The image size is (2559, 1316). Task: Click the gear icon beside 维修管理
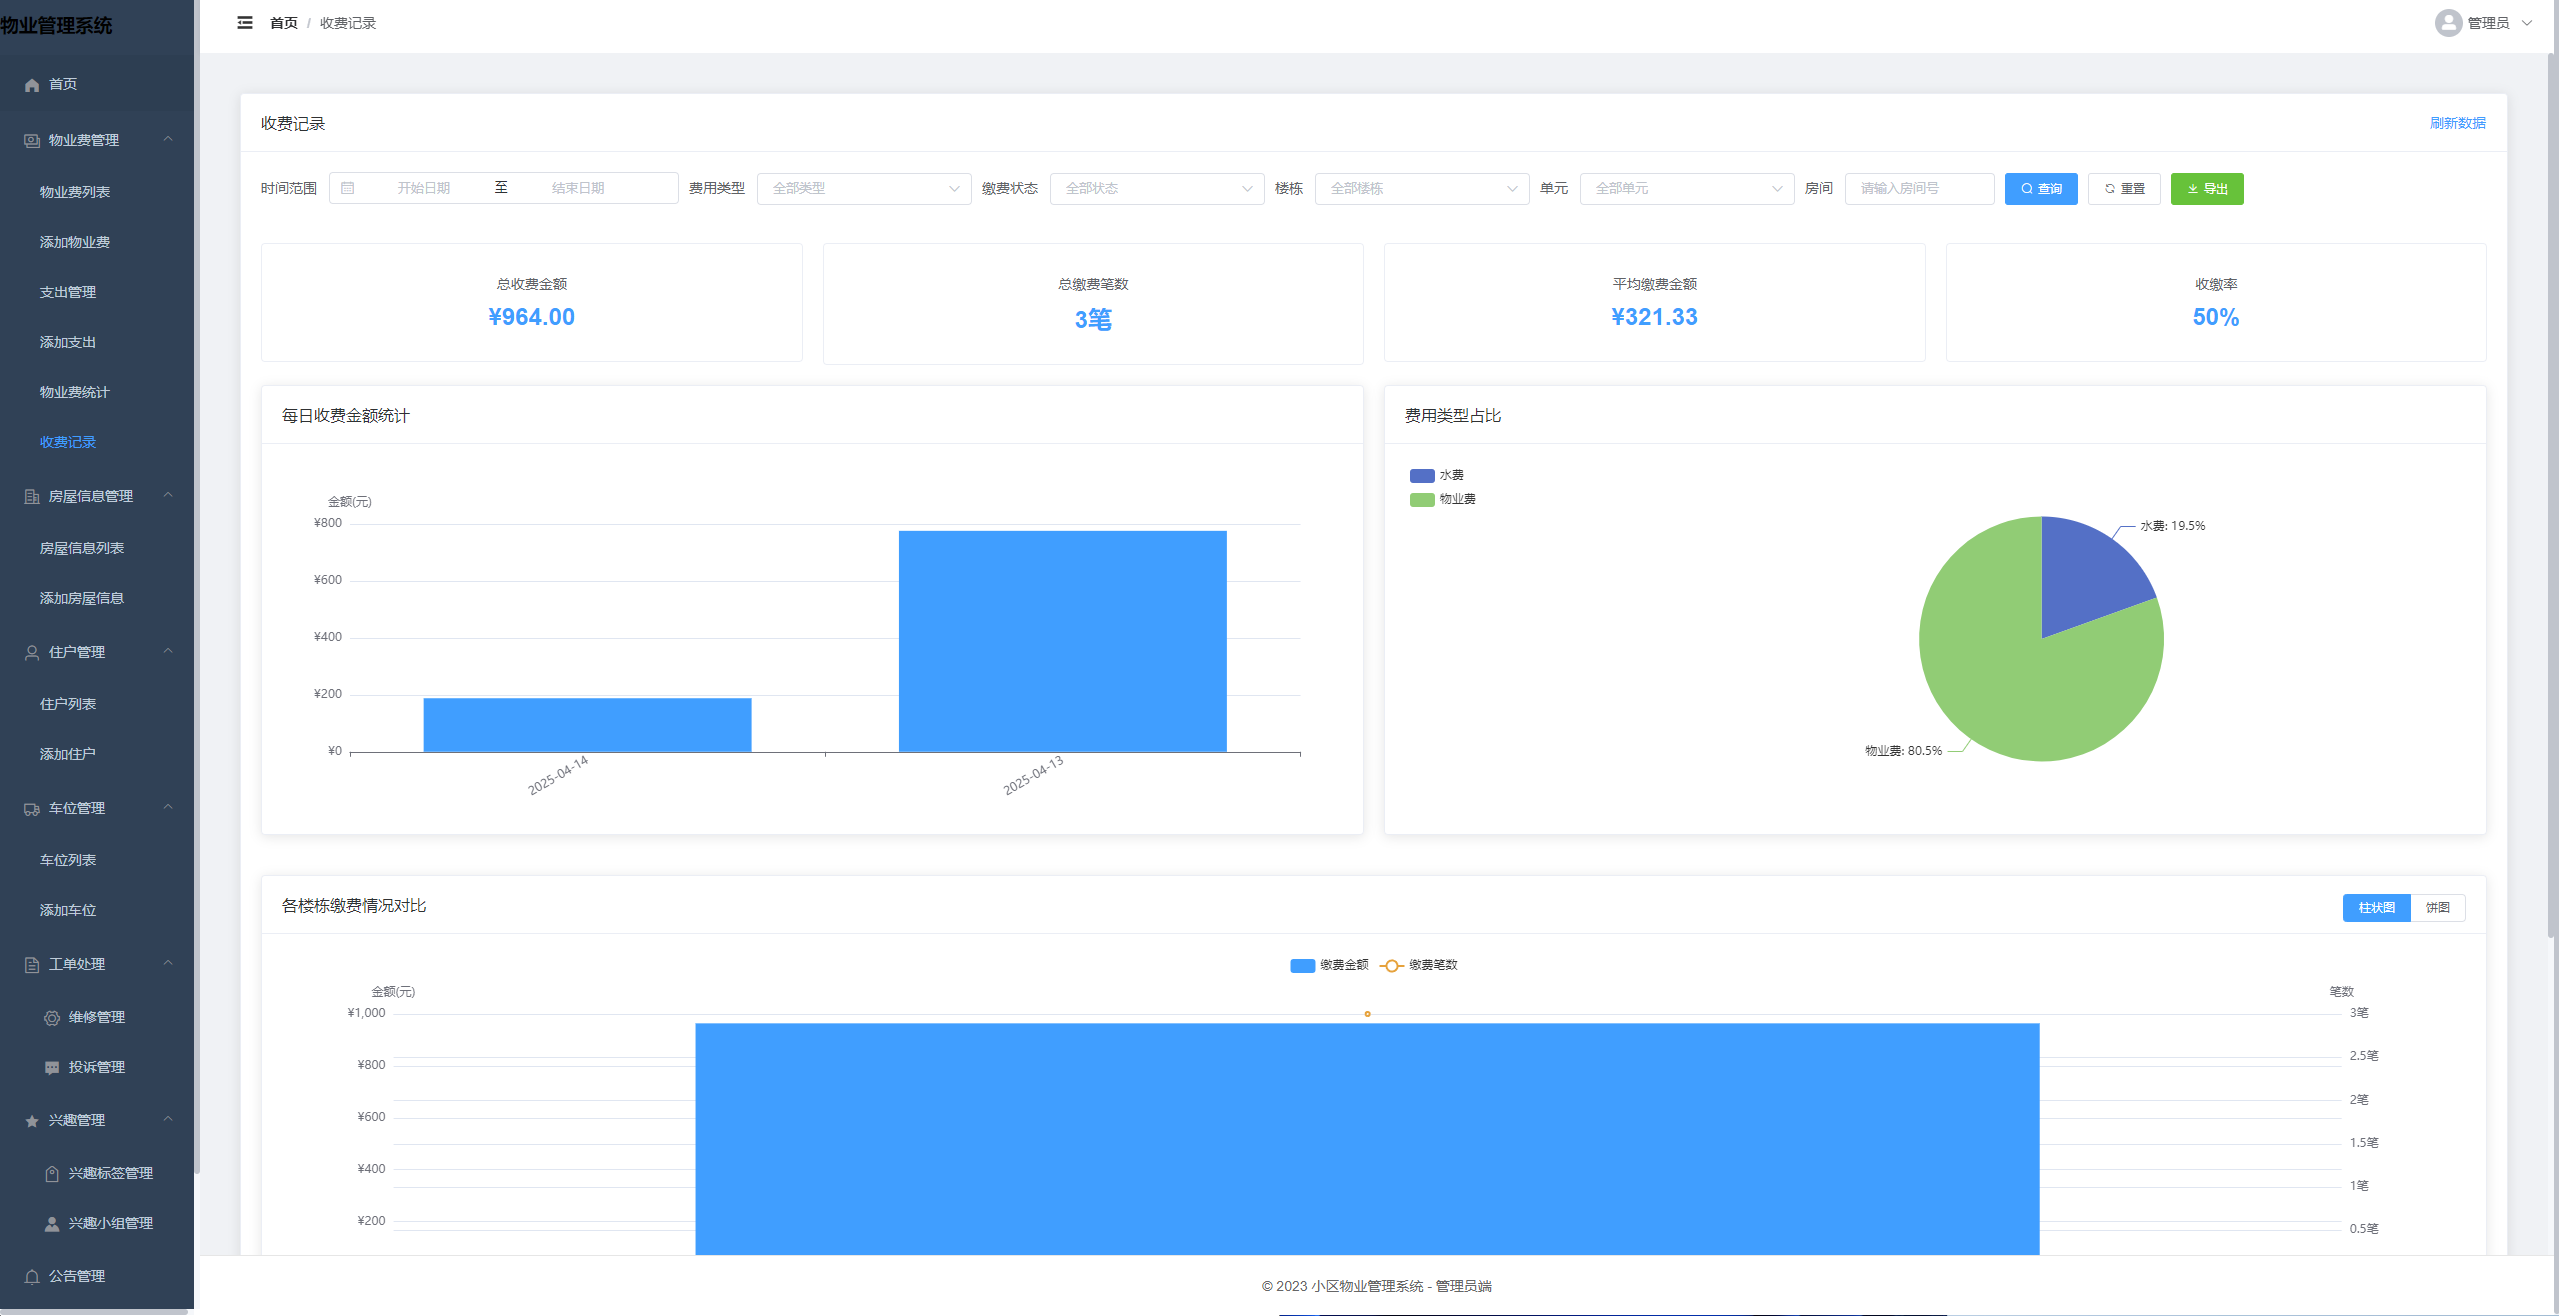tap(52, 1018)
